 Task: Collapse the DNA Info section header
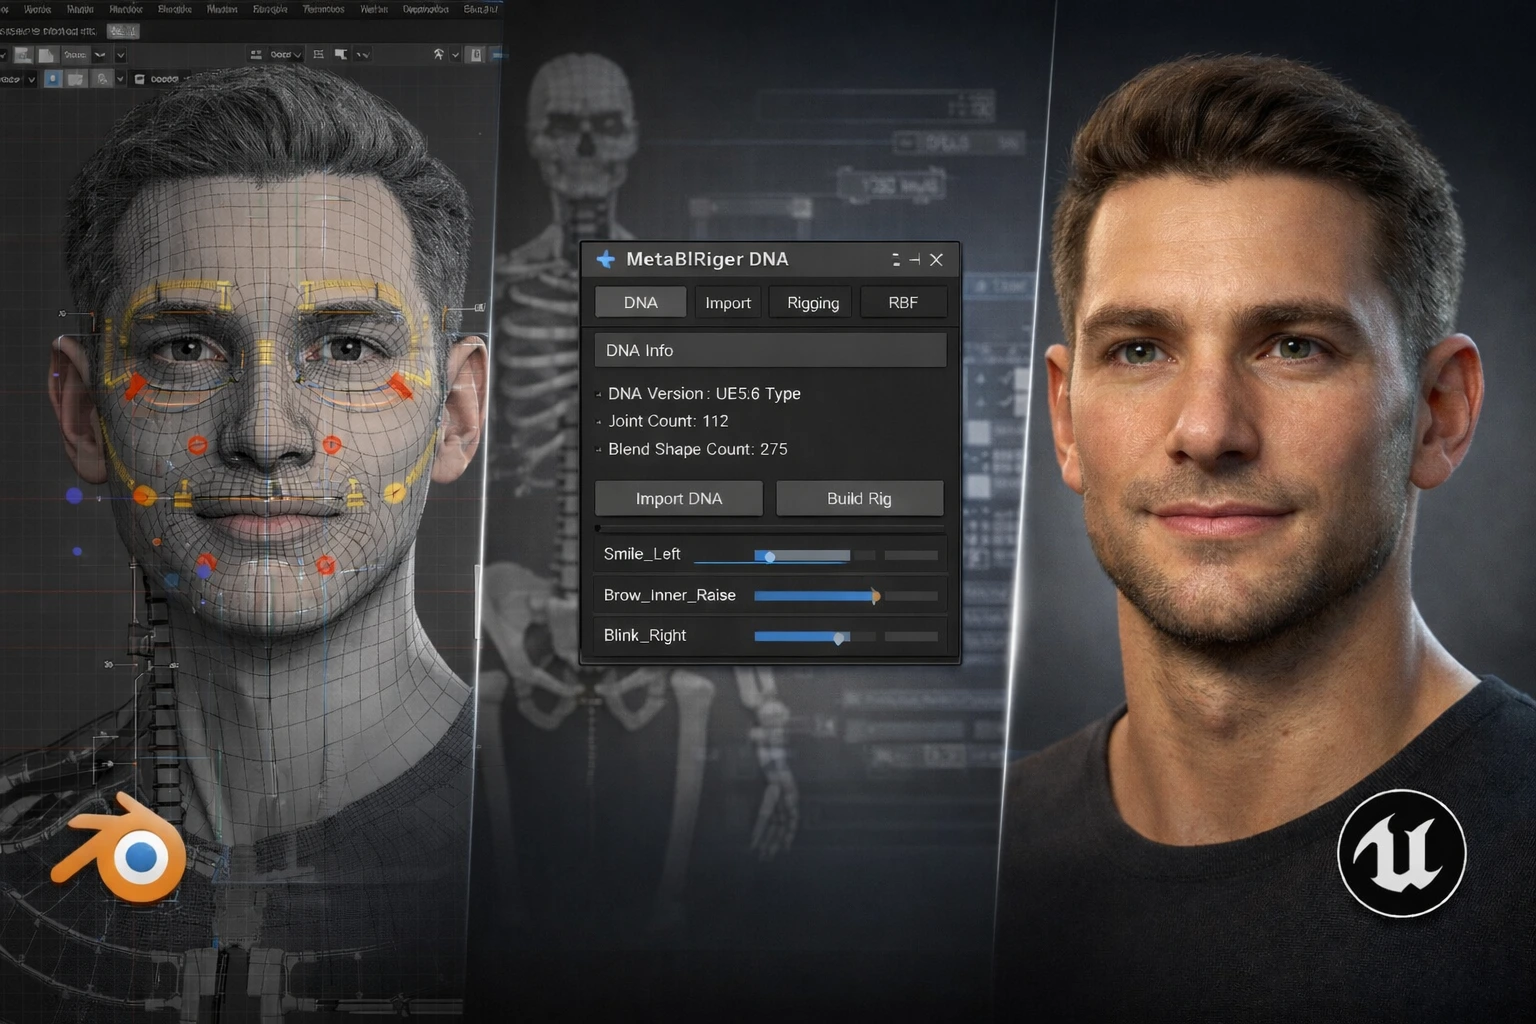coord(770,350)
